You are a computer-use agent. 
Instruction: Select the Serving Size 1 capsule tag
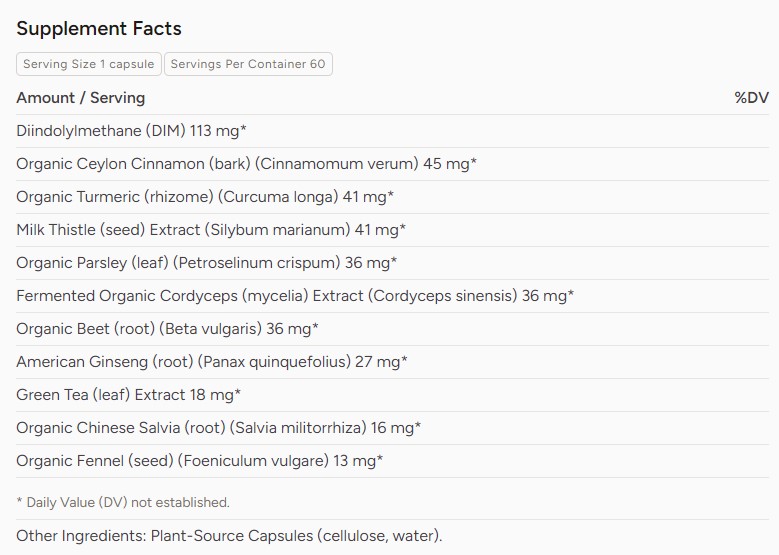[x=89, y=64]
